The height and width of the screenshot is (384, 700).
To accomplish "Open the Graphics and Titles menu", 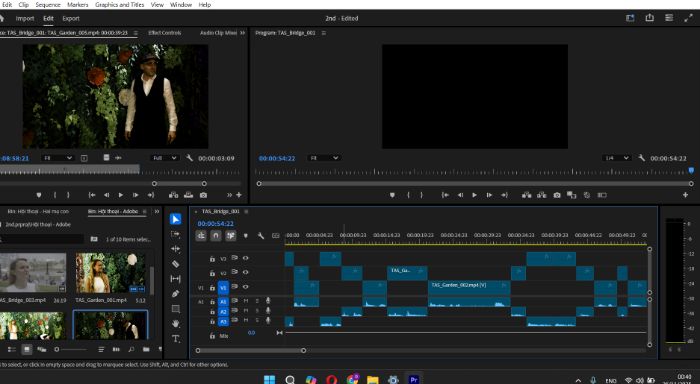I will click(120, 4).
